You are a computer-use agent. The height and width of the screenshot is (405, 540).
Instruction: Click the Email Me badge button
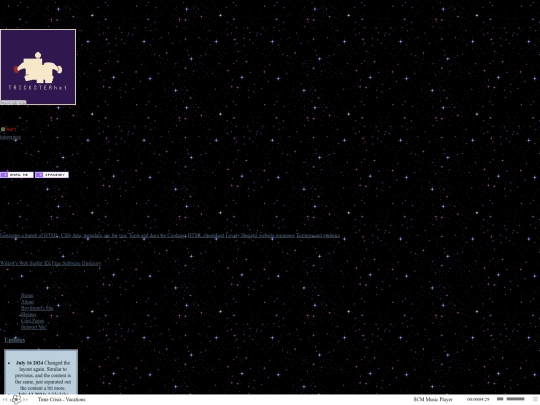tap(17, 175)
